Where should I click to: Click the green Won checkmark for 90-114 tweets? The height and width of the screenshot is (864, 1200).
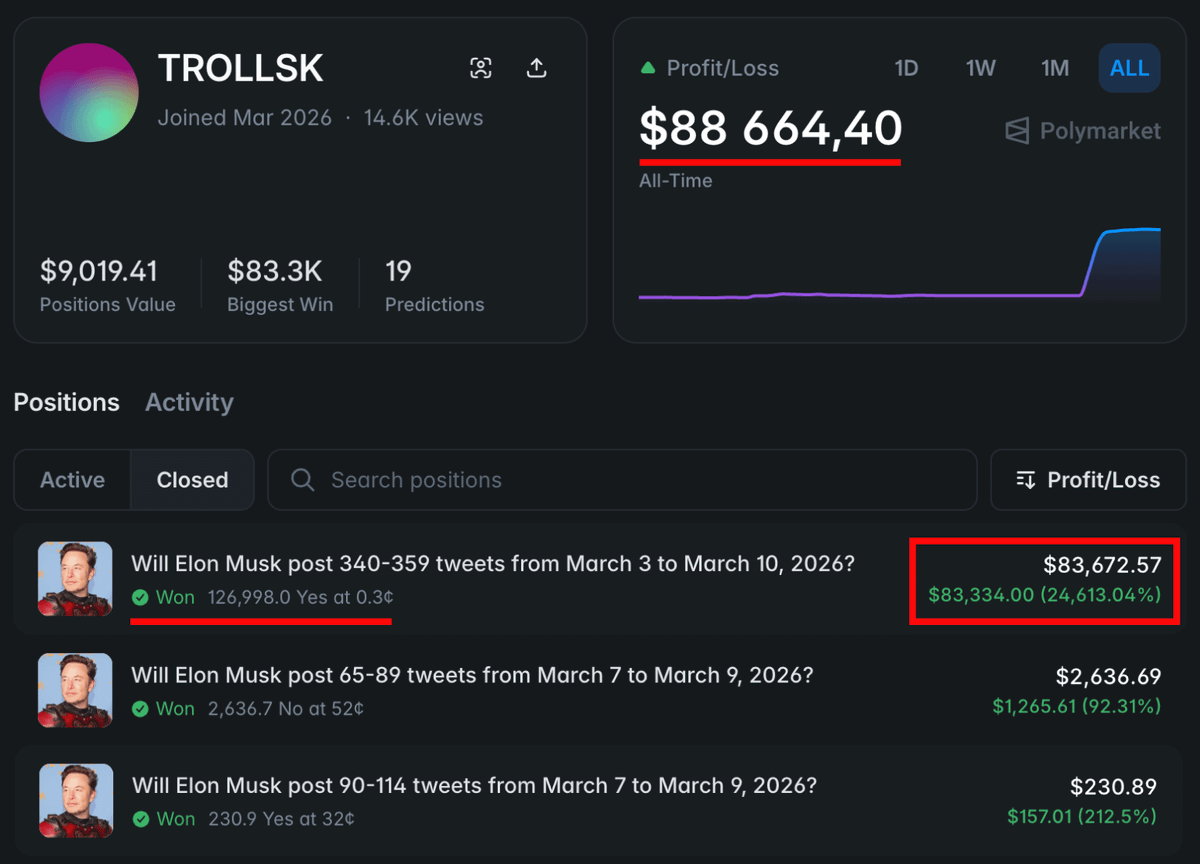point(140,819)
